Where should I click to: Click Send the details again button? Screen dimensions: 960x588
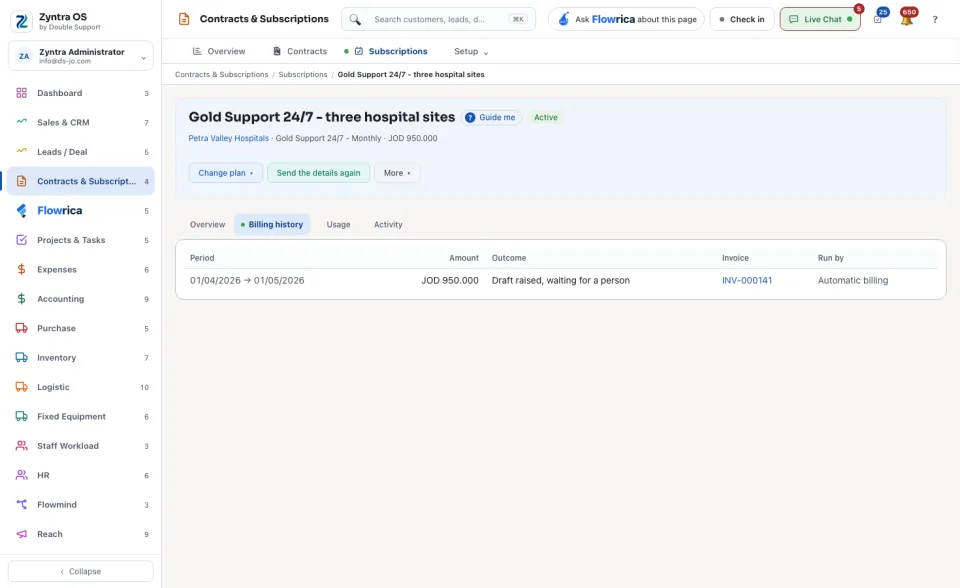pyautogui.click(x=318, y=173)
